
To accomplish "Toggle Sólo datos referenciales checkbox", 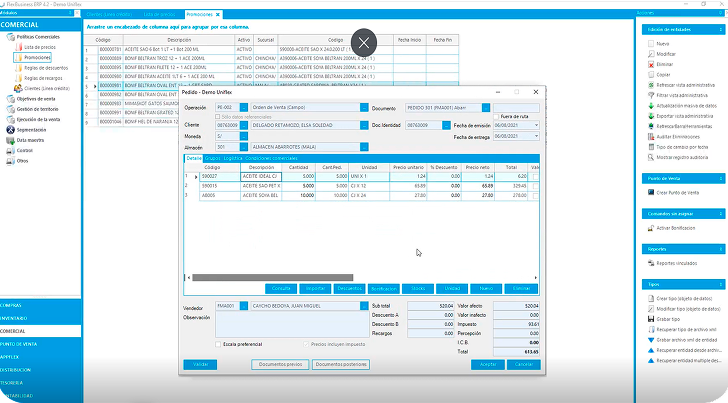I will (x=216, y=117).
